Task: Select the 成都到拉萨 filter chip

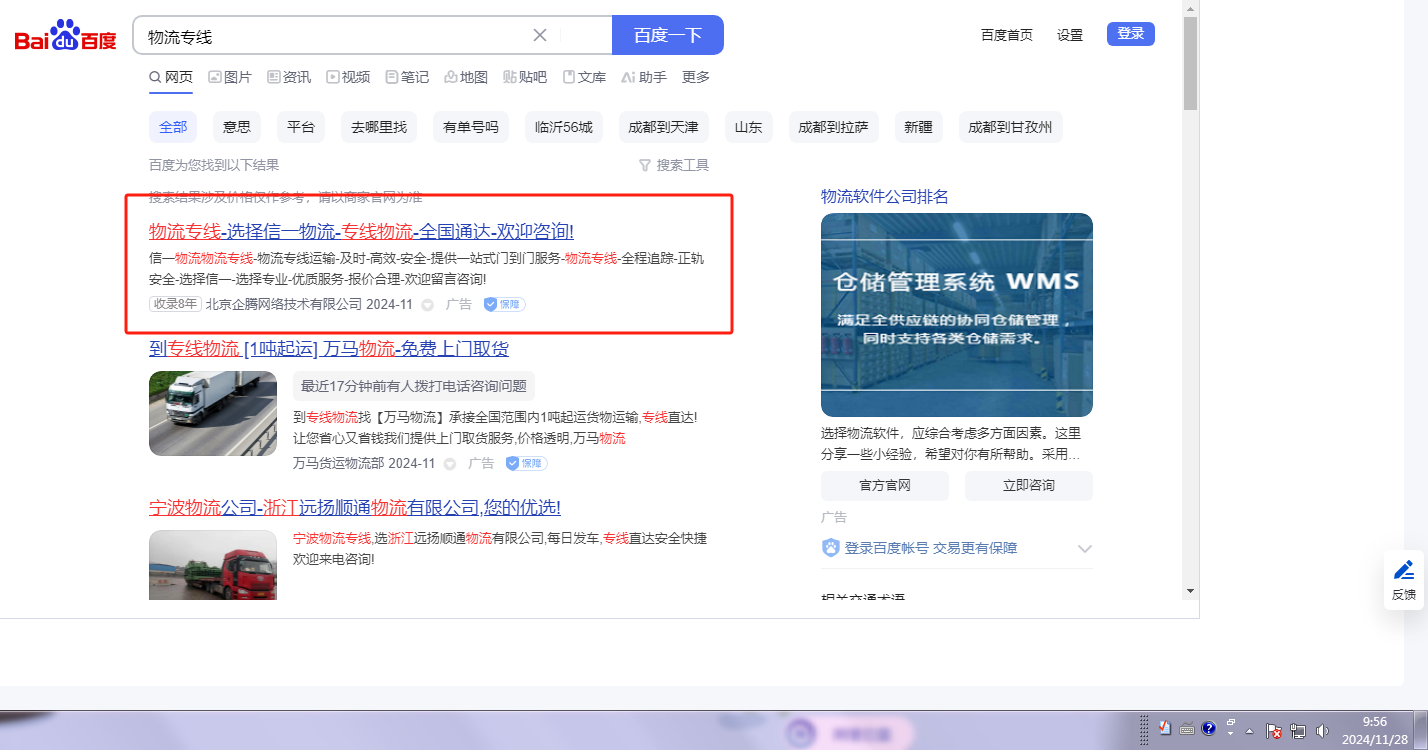Action: click(834, 127)
